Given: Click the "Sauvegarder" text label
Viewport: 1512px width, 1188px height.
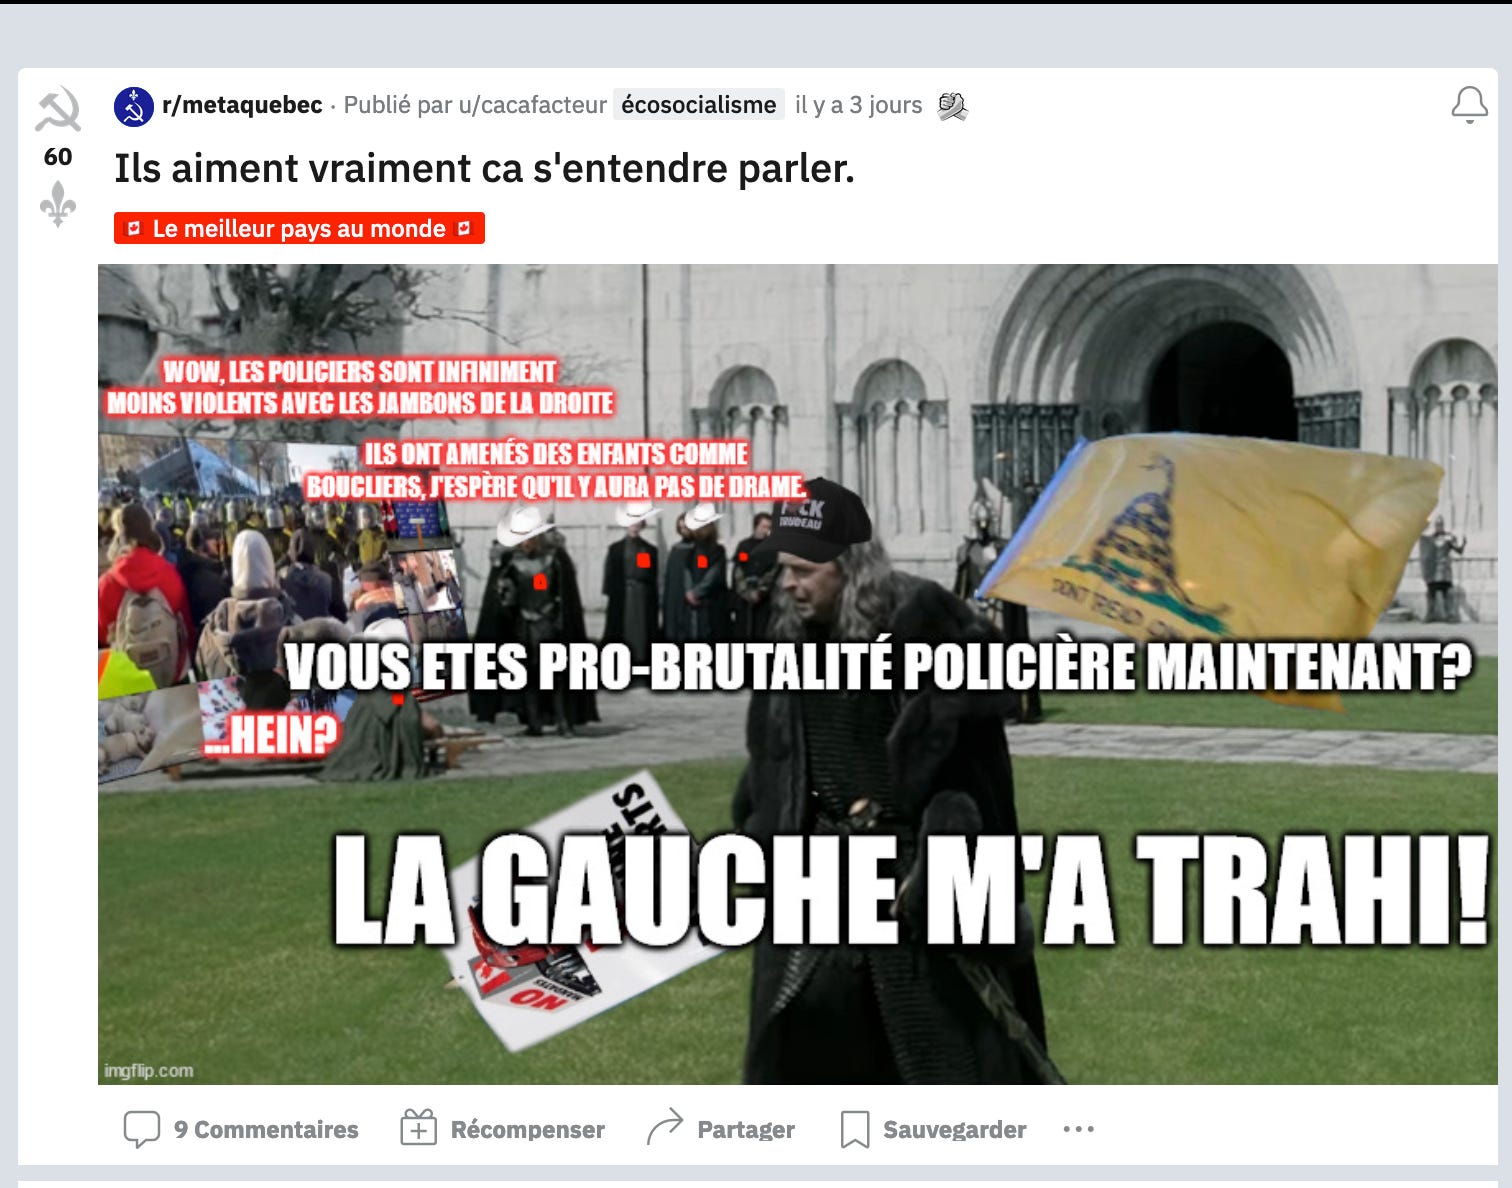Looking at the screenshot, I should [954, 1129].
